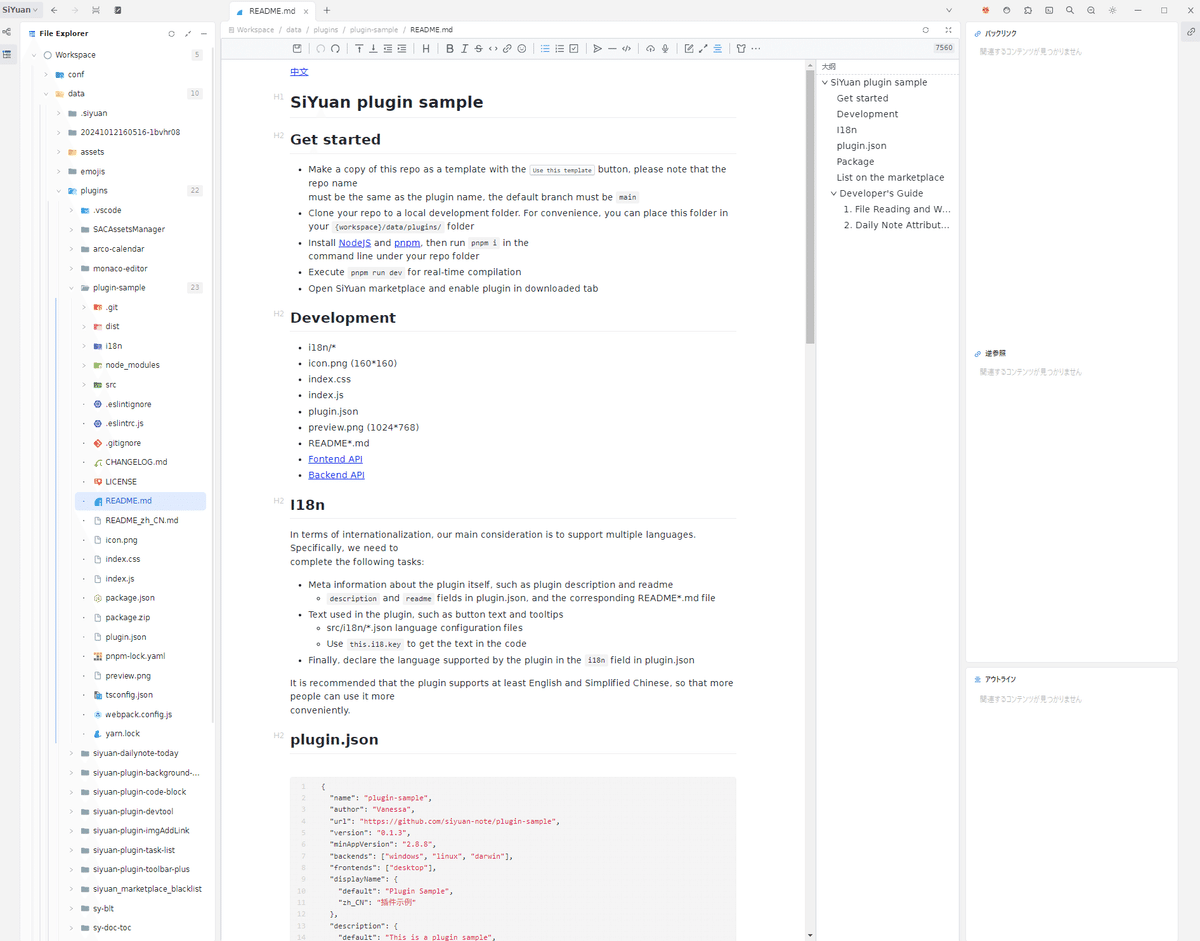The image size is (1200, 941).
Task: Collapse the plugins folder
Action: [59, 191]
